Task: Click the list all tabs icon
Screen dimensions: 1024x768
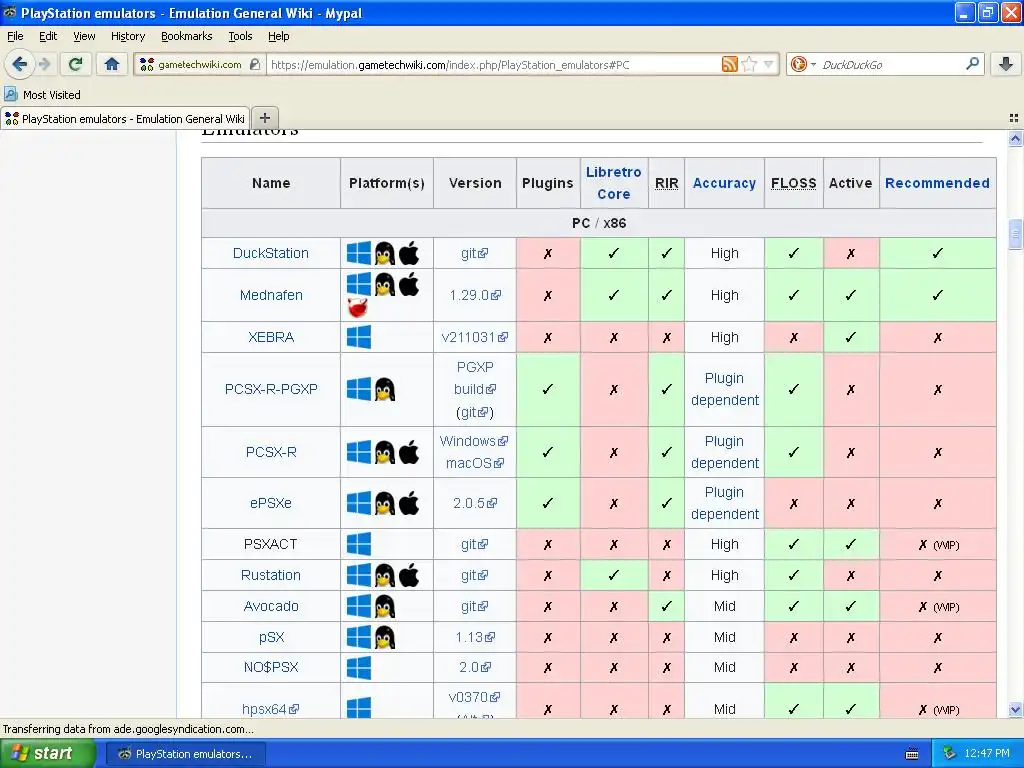Action: tap(1014, 118)
